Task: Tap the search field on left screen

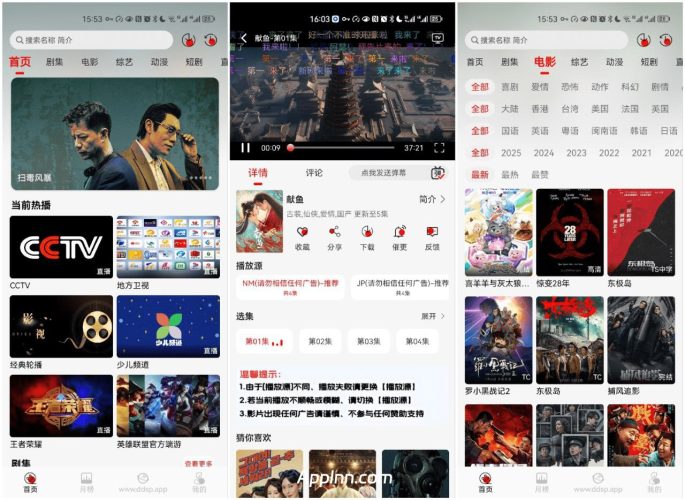Action: (x=91, y=40)
